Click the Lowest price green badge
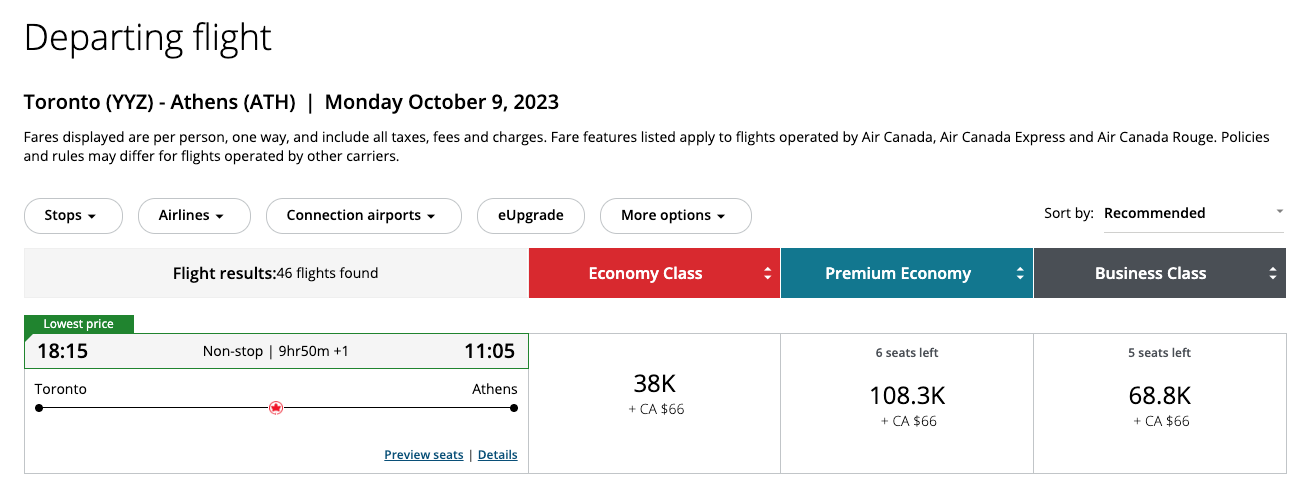Screen dimensions: 1303x481 pyautogui.click(x=79, y=324)
